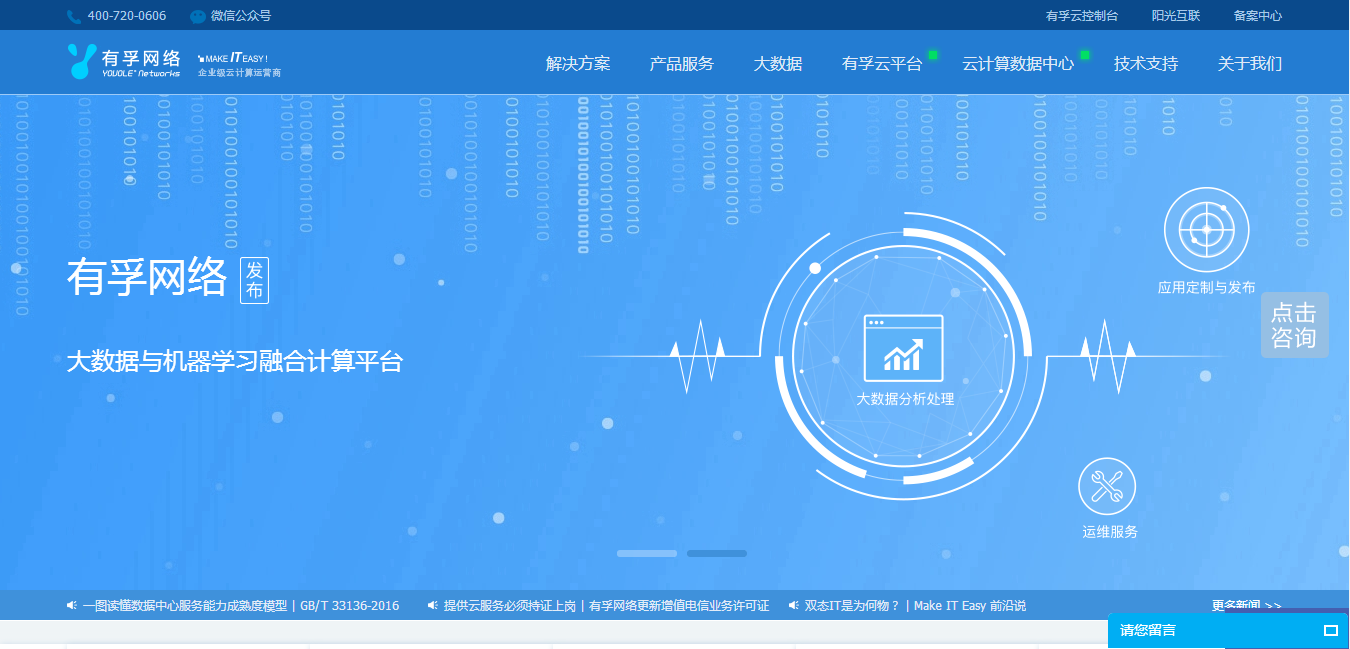The width and height of the screenshot is (1350, 649).
Task: Open the 阳光互联 link
Action: 1176,16
